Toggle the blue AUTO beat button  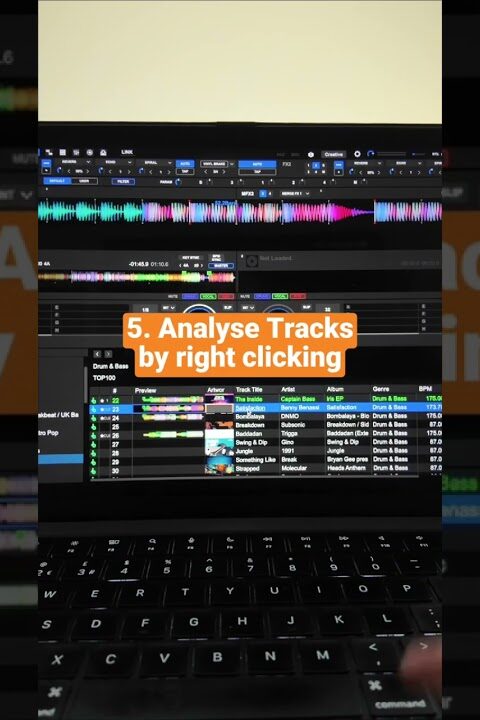(x=257, y=164)
